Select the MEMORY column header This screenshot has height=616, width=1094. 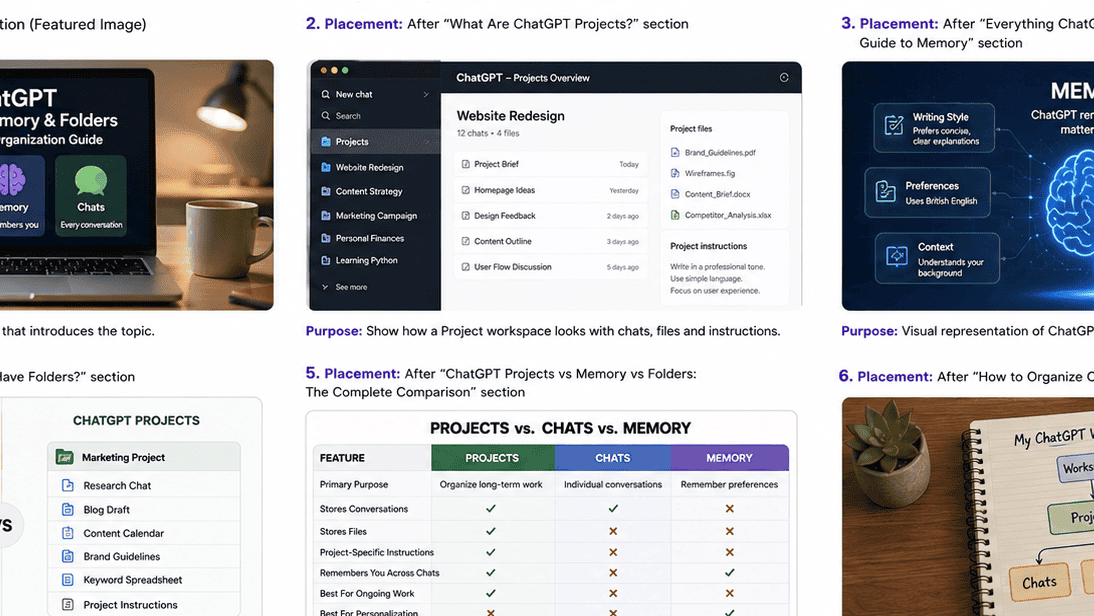click(730, 458)
